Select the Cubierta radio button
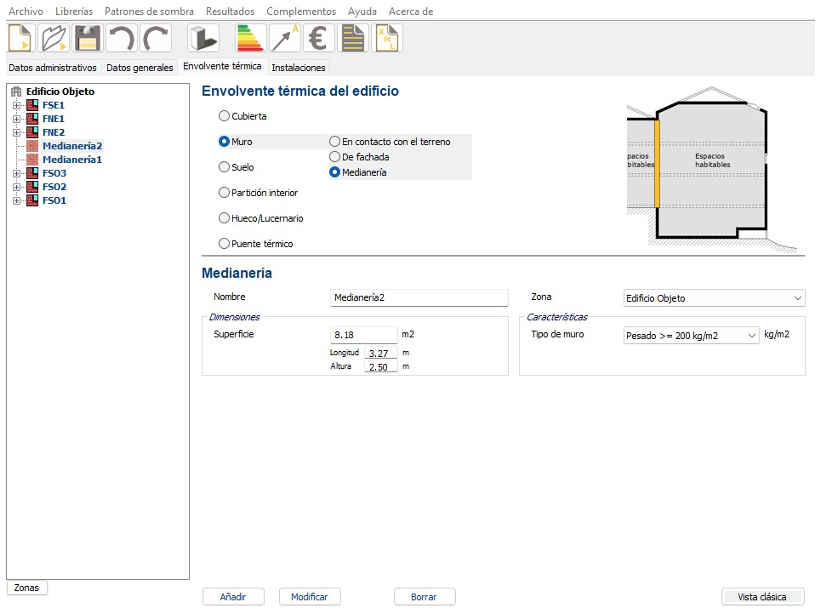The height and width of the screenshot is (613, 820). [x=224, y=116]
